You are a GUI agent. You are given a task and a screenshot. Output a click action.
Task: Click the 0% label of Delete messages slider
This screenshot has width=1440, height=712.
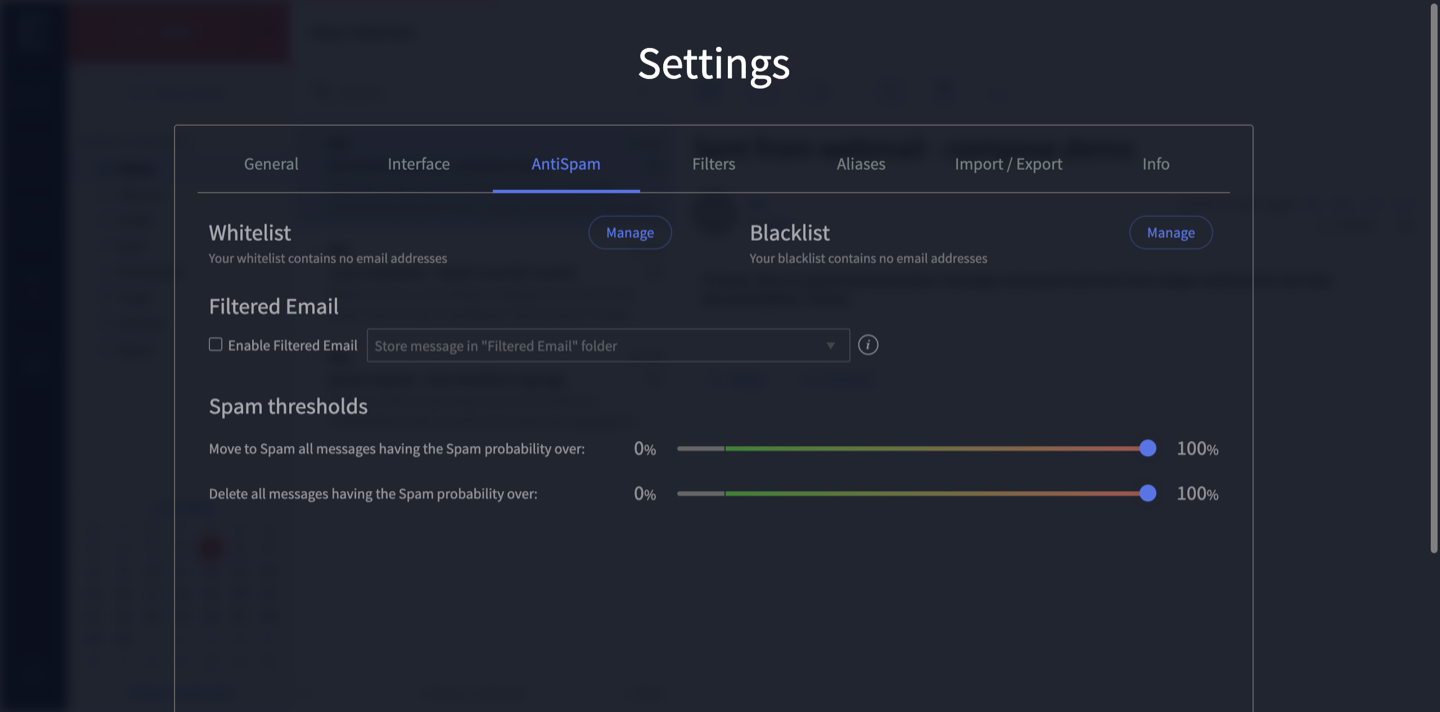645,494
